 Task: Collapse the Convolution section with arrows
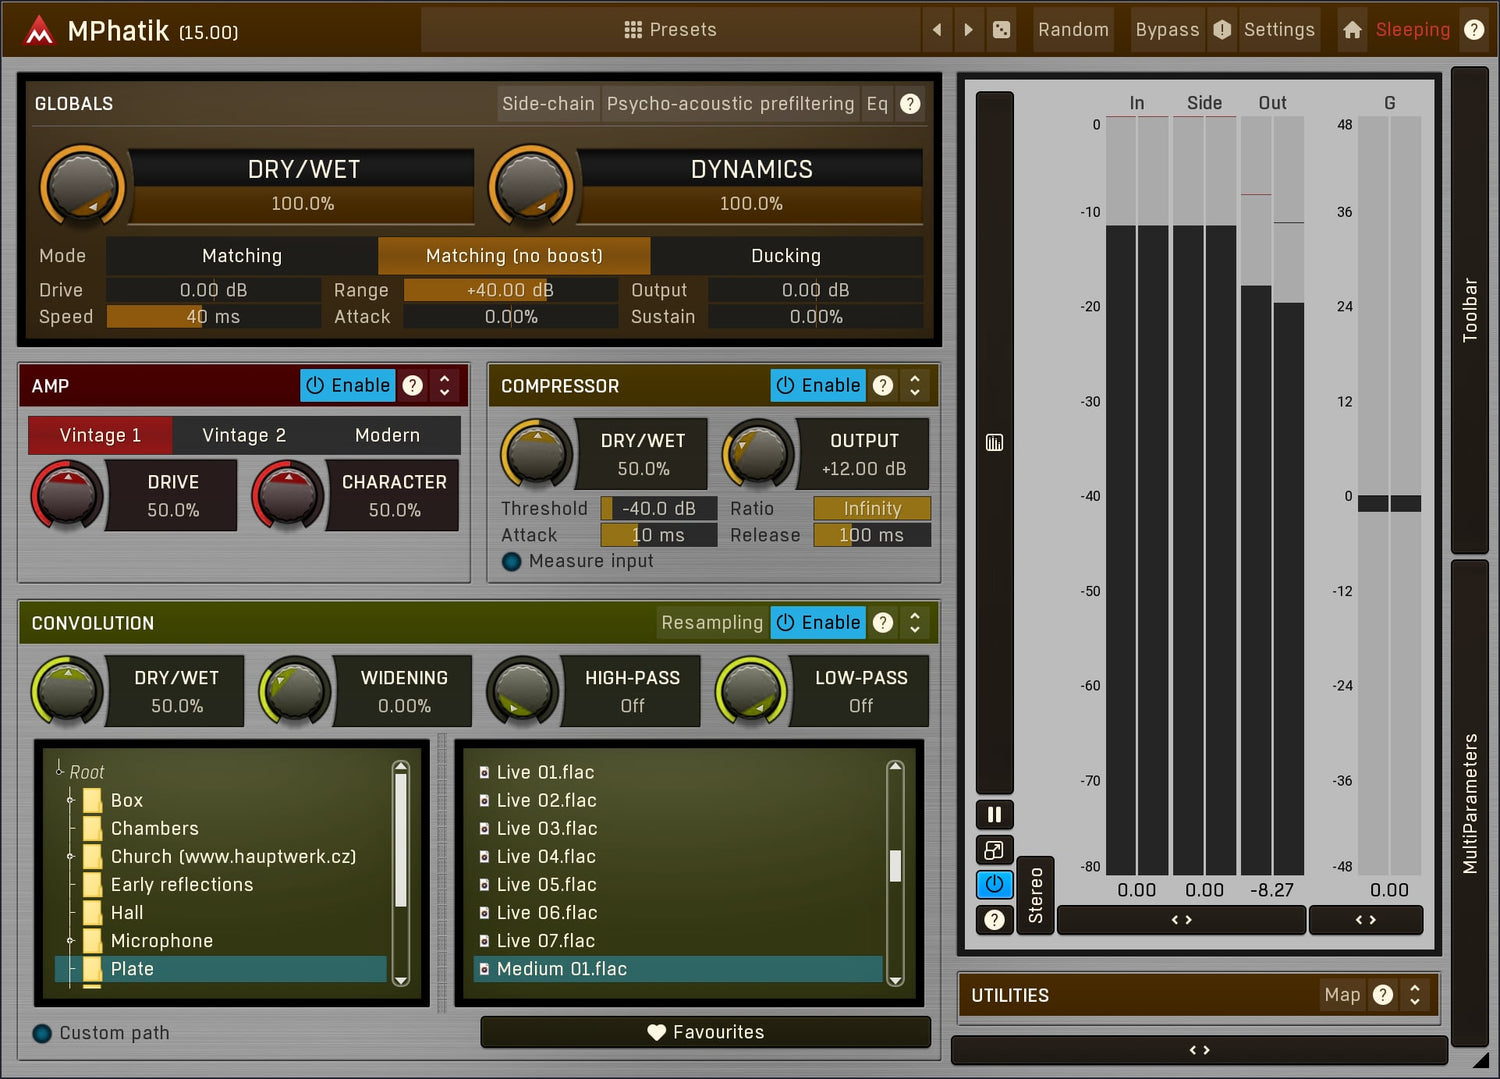pyautogui.click(x=915, y=623)
